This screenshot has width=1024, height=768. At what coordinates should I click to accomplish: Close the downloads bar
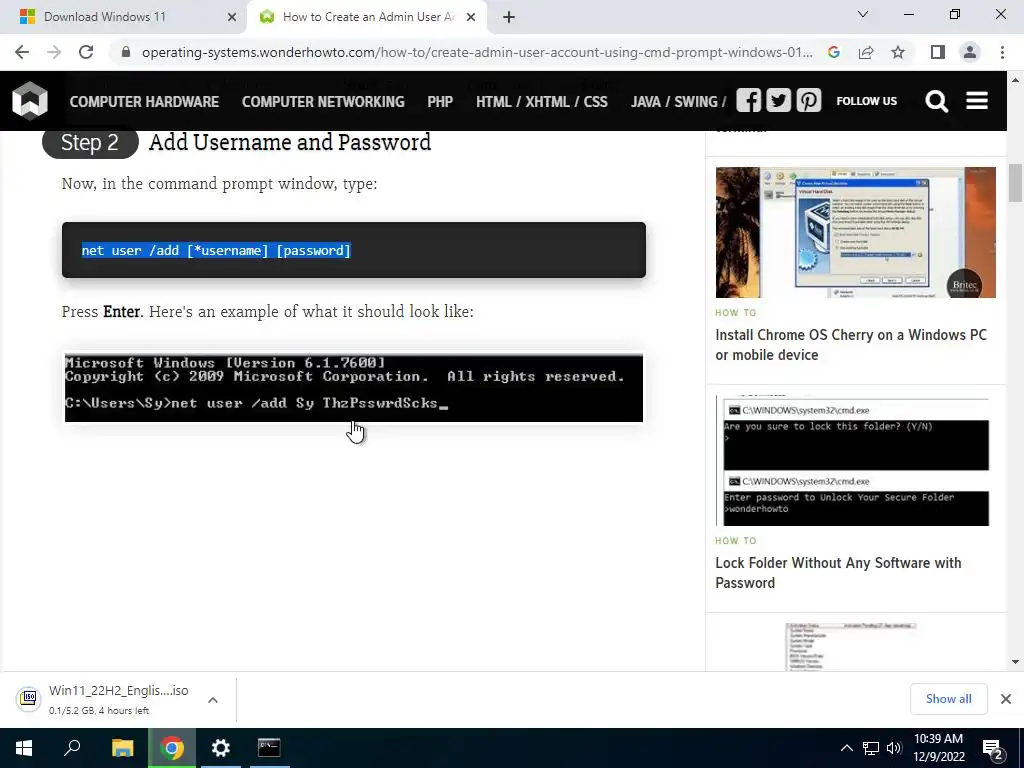[x=1006, y=699]
